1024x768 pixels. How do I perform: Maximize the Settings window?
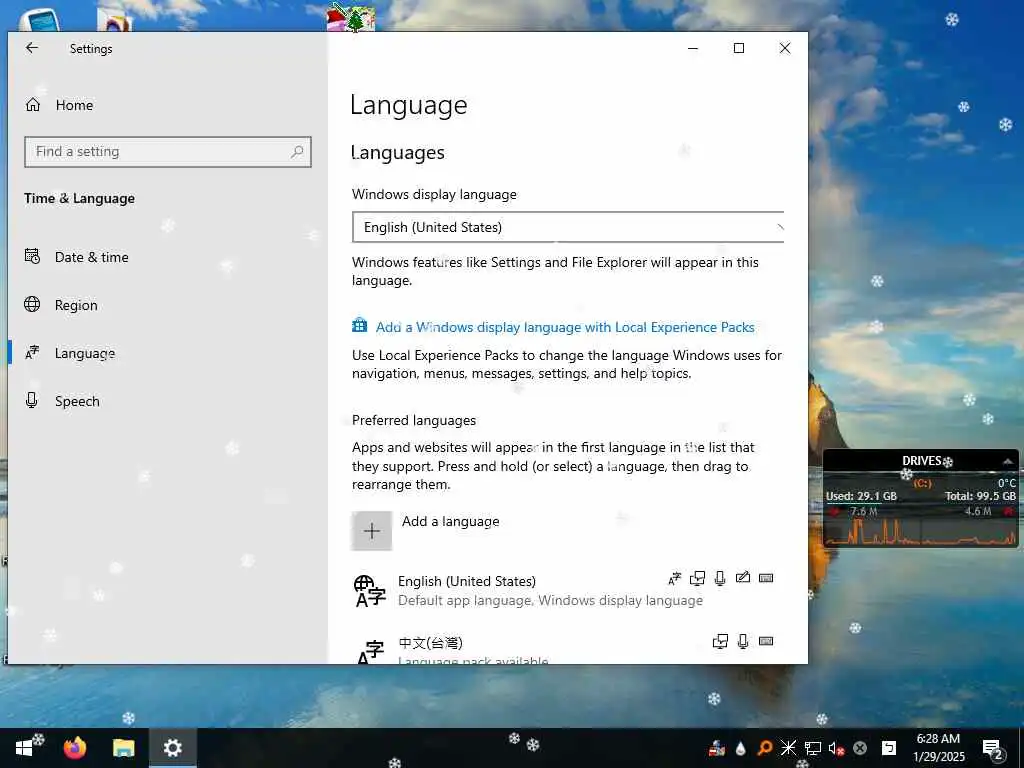pos(739,48)
